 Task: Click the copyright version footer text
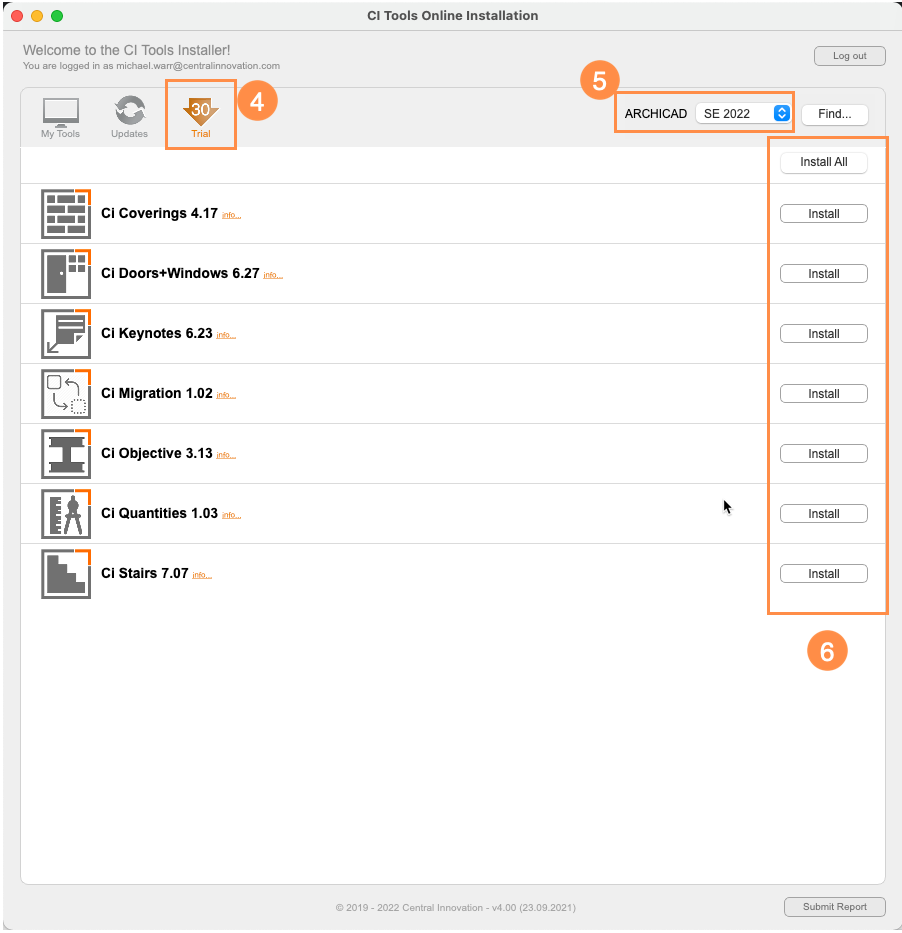(455, 908)
